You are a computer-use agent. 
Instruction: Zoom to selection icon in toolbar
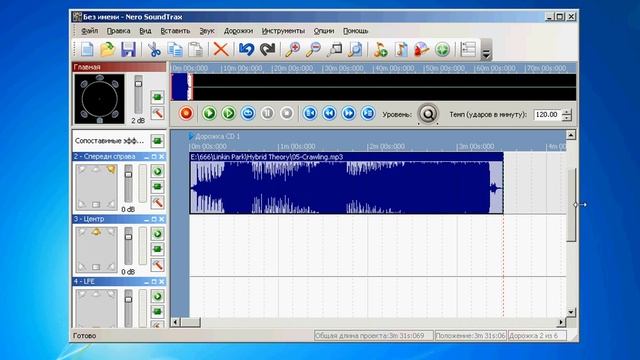335,49
